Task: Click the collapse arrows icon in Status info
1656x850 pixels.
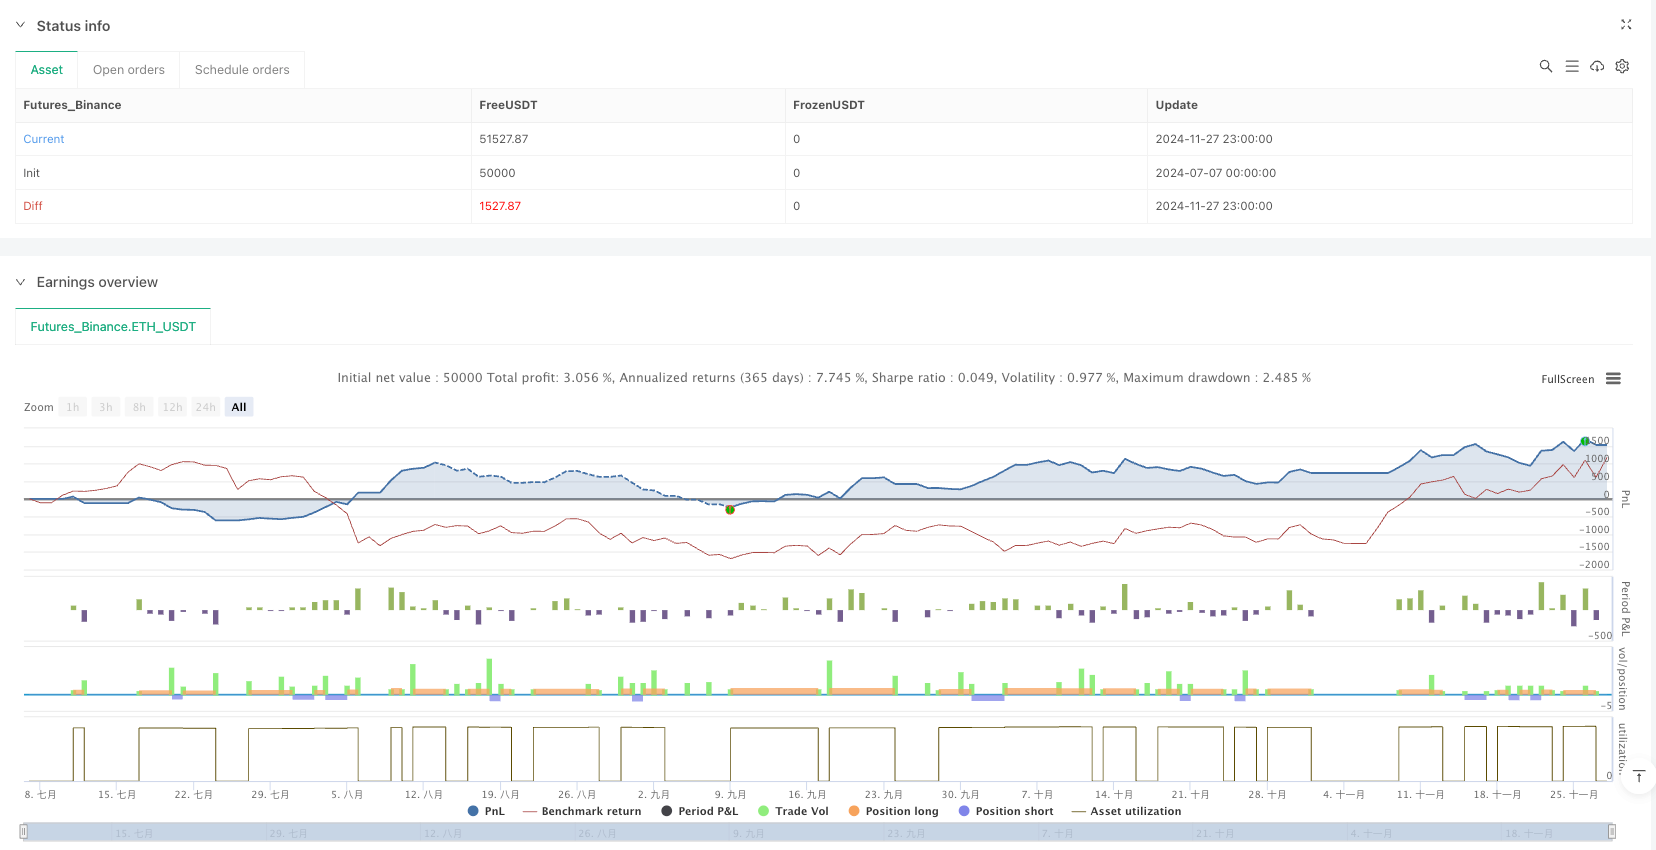Action: click(x=1625, y=25)
